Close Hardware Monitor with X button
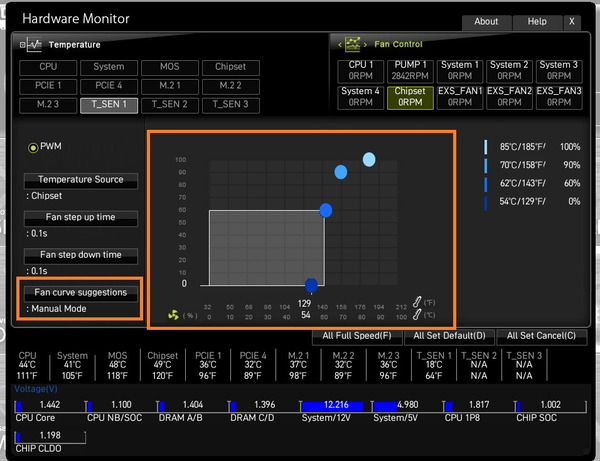Screen dimensions: 600x461 pos(572,22)
